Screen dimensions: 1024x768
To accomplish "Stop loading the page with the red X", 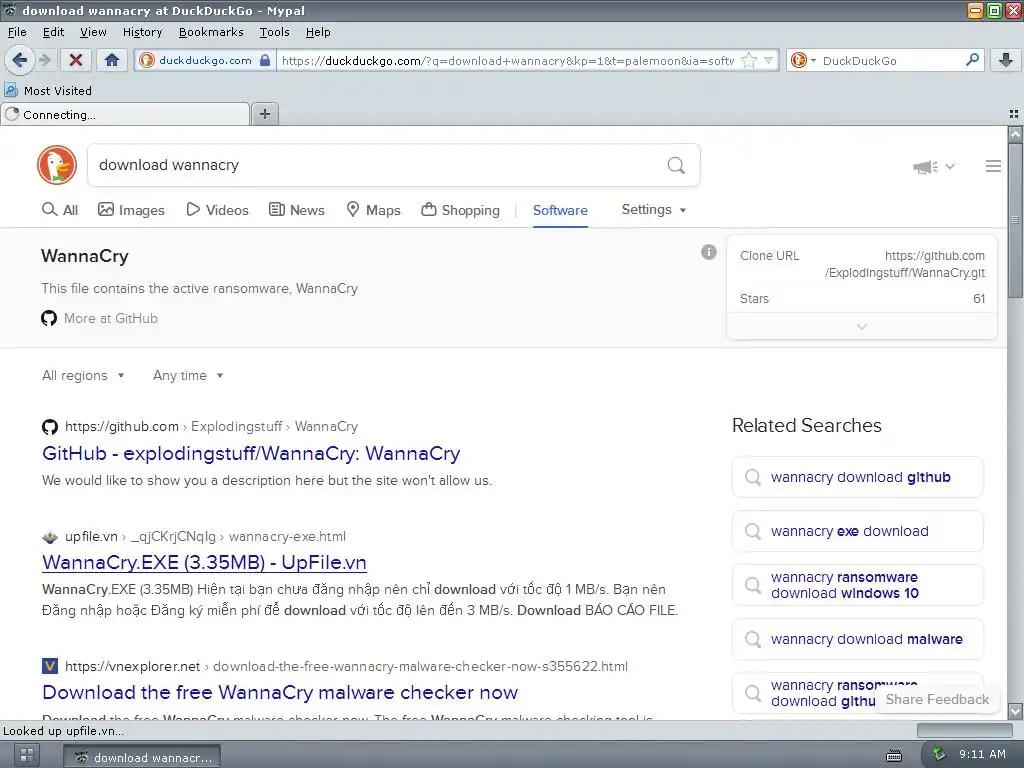I will [76, 60].
